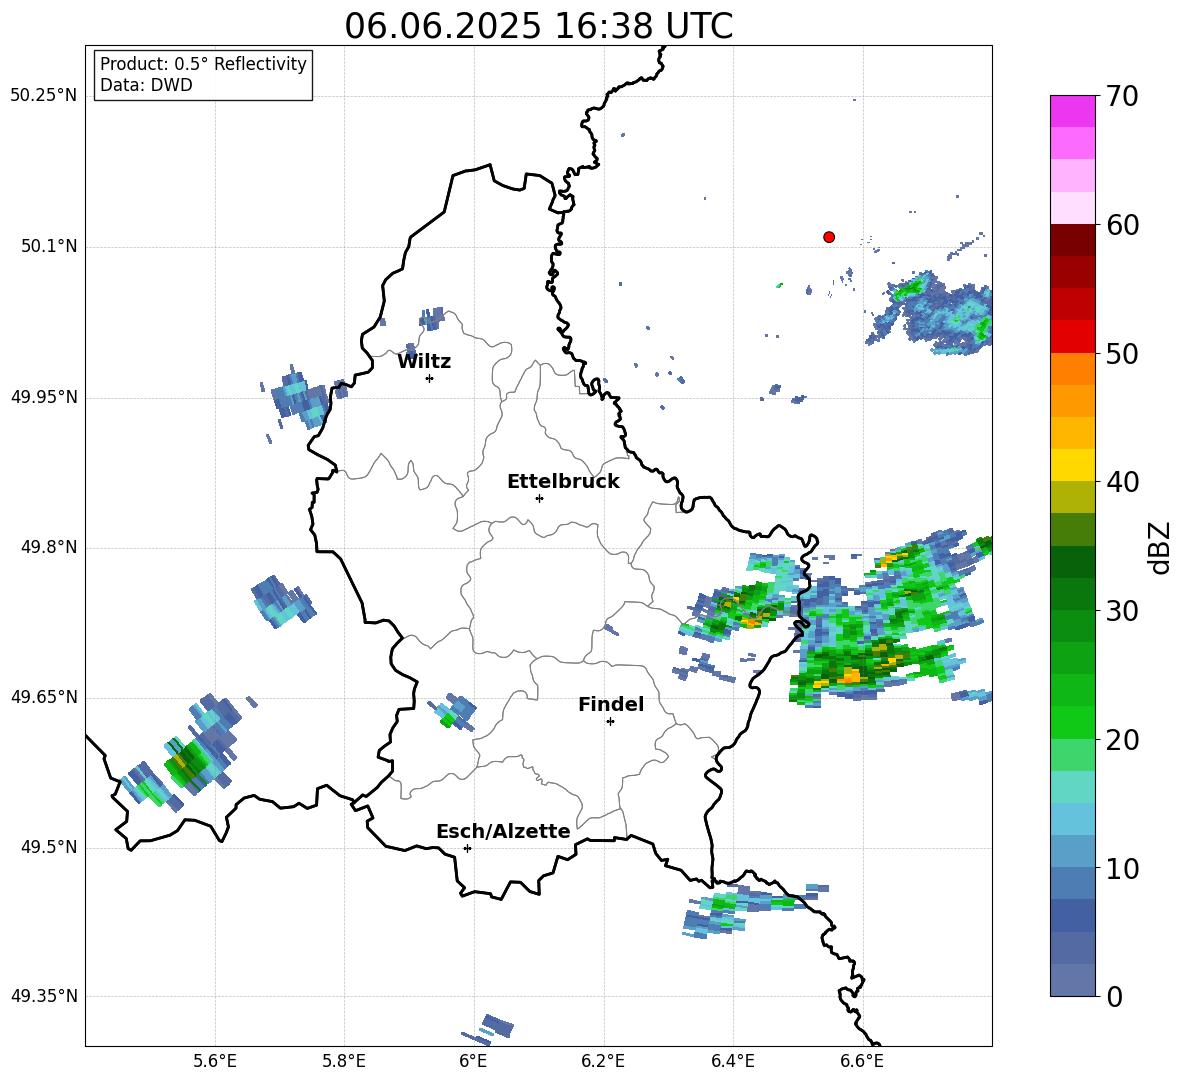
Task: Click the 49.5°N latitude label
Action: point(49,847)
